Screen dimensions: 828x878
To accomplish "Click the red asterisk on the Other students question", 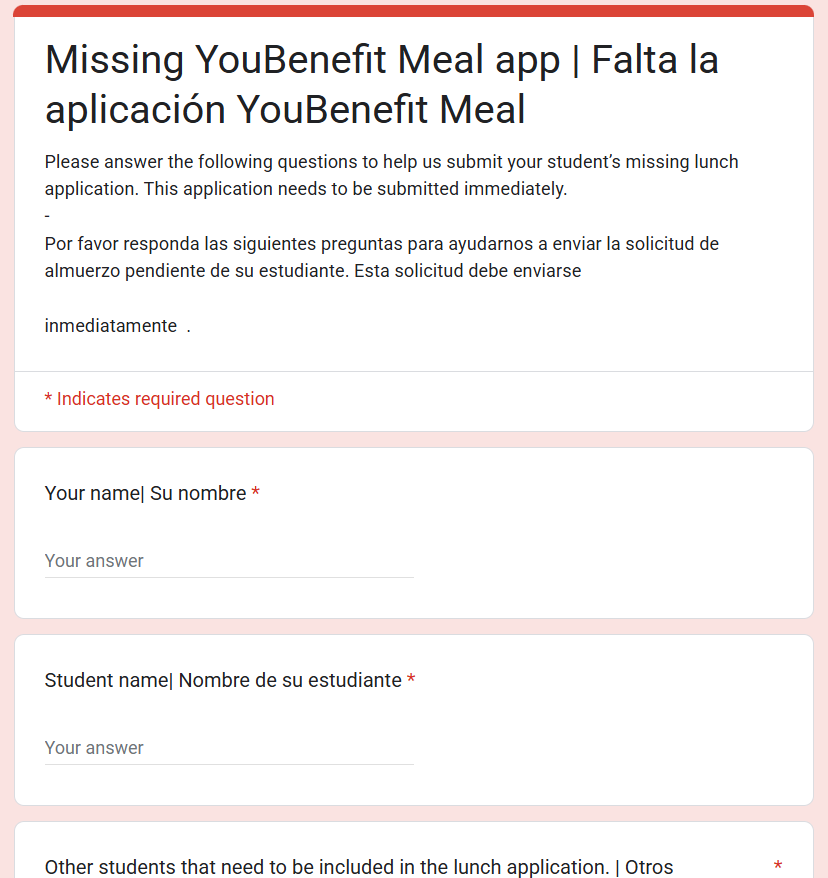I will 778,866.
